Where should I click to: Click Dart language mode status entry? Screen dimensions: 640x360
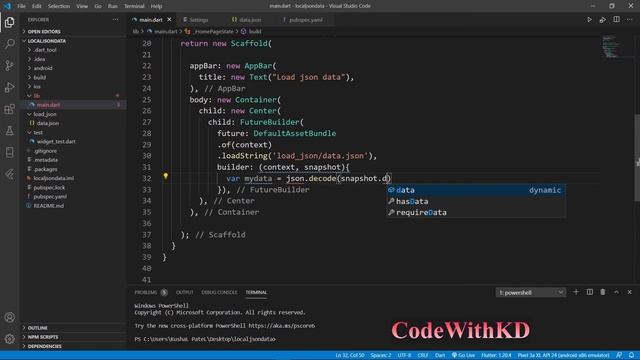440,355
